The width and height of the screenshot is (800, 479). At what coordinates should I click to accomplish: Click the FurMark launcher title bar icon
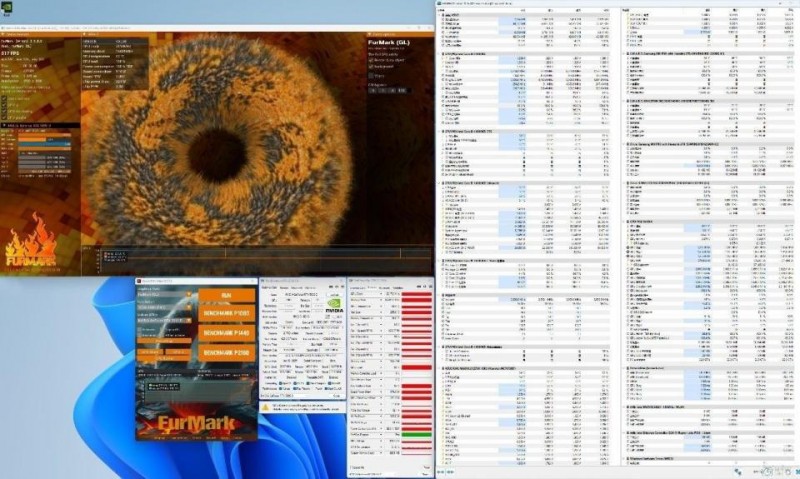click(139, 282)
